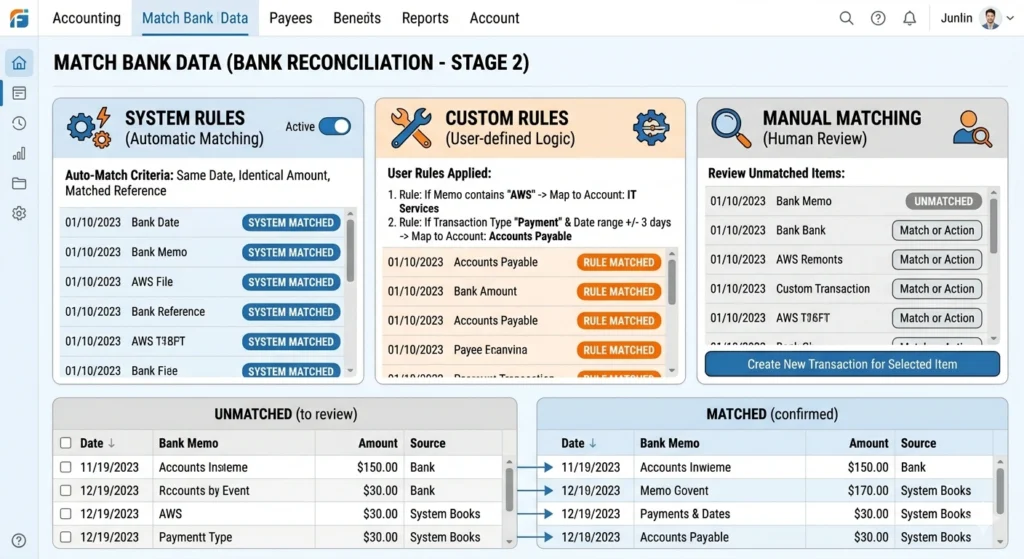Sort Unmatched table by Date arrow
1024x559 pixels.
(112, 443)
